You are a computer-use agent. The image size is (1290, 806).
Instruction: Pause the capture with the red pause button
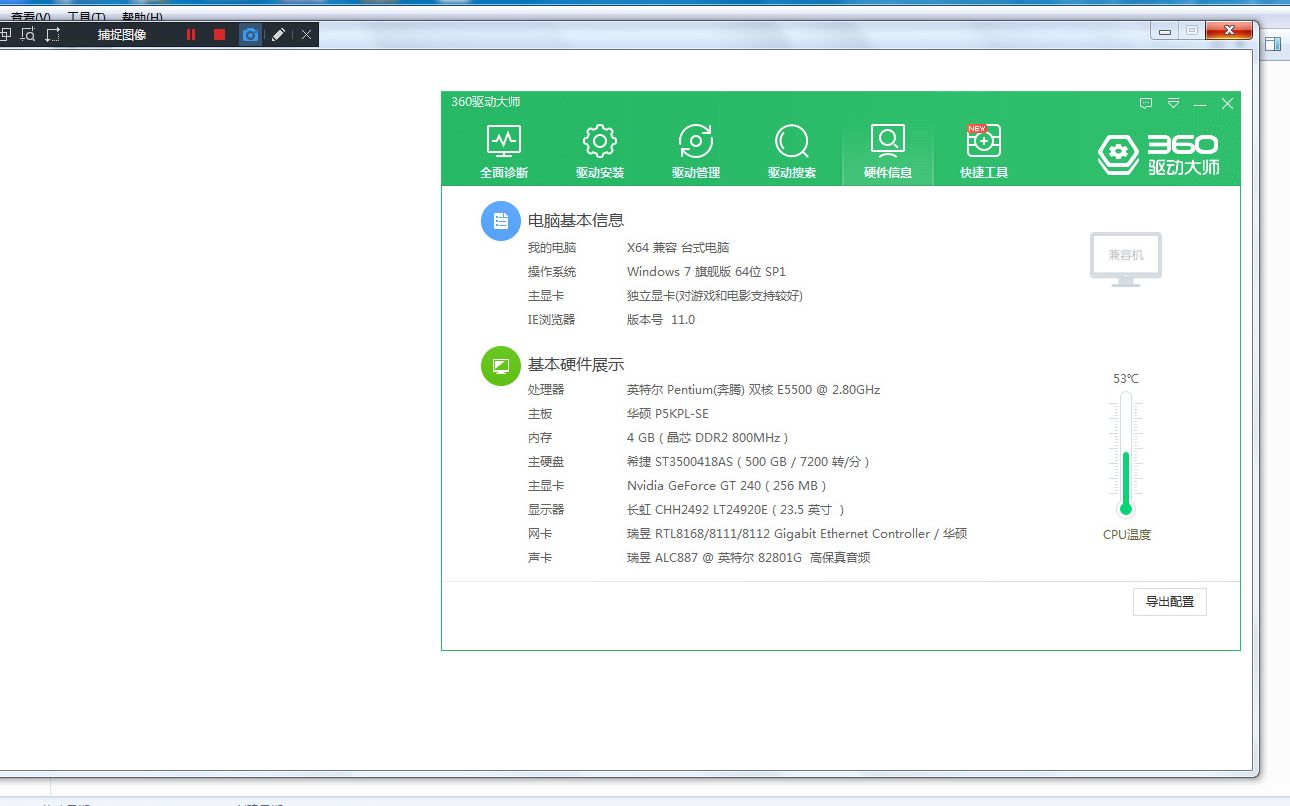pos(191,34)
